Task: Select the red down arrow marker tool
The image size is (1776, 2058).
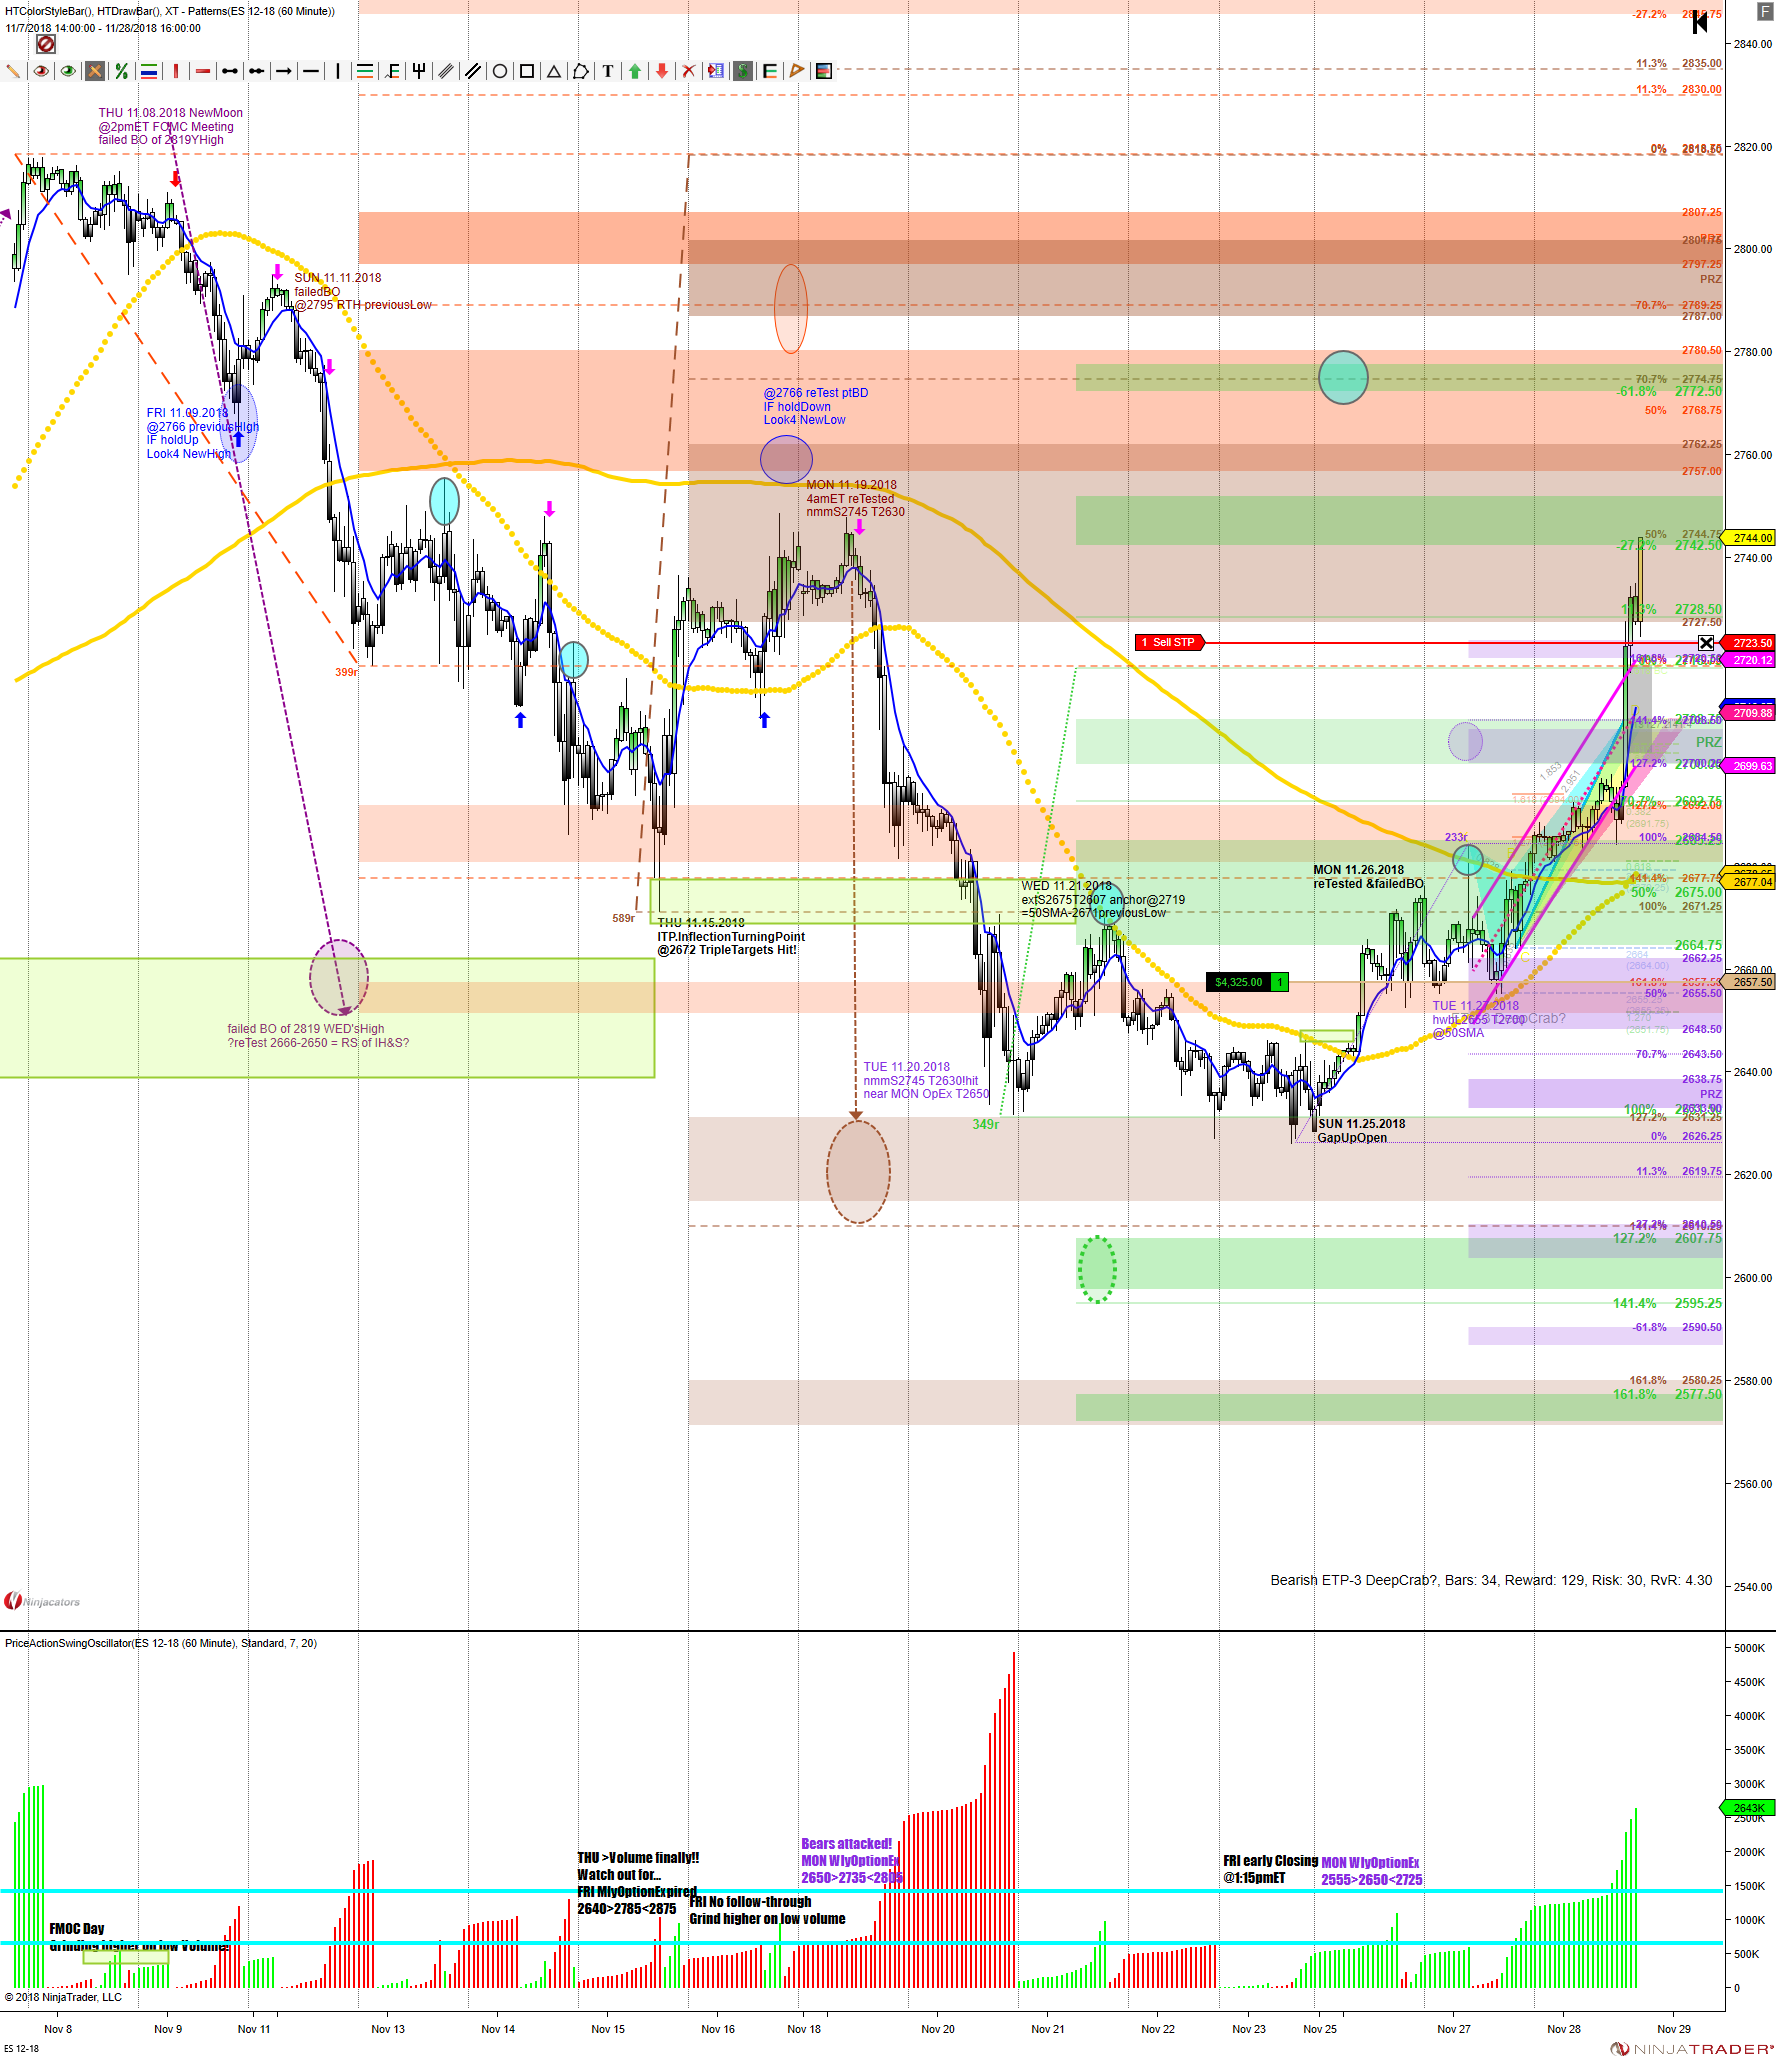Action: (662, 71)
